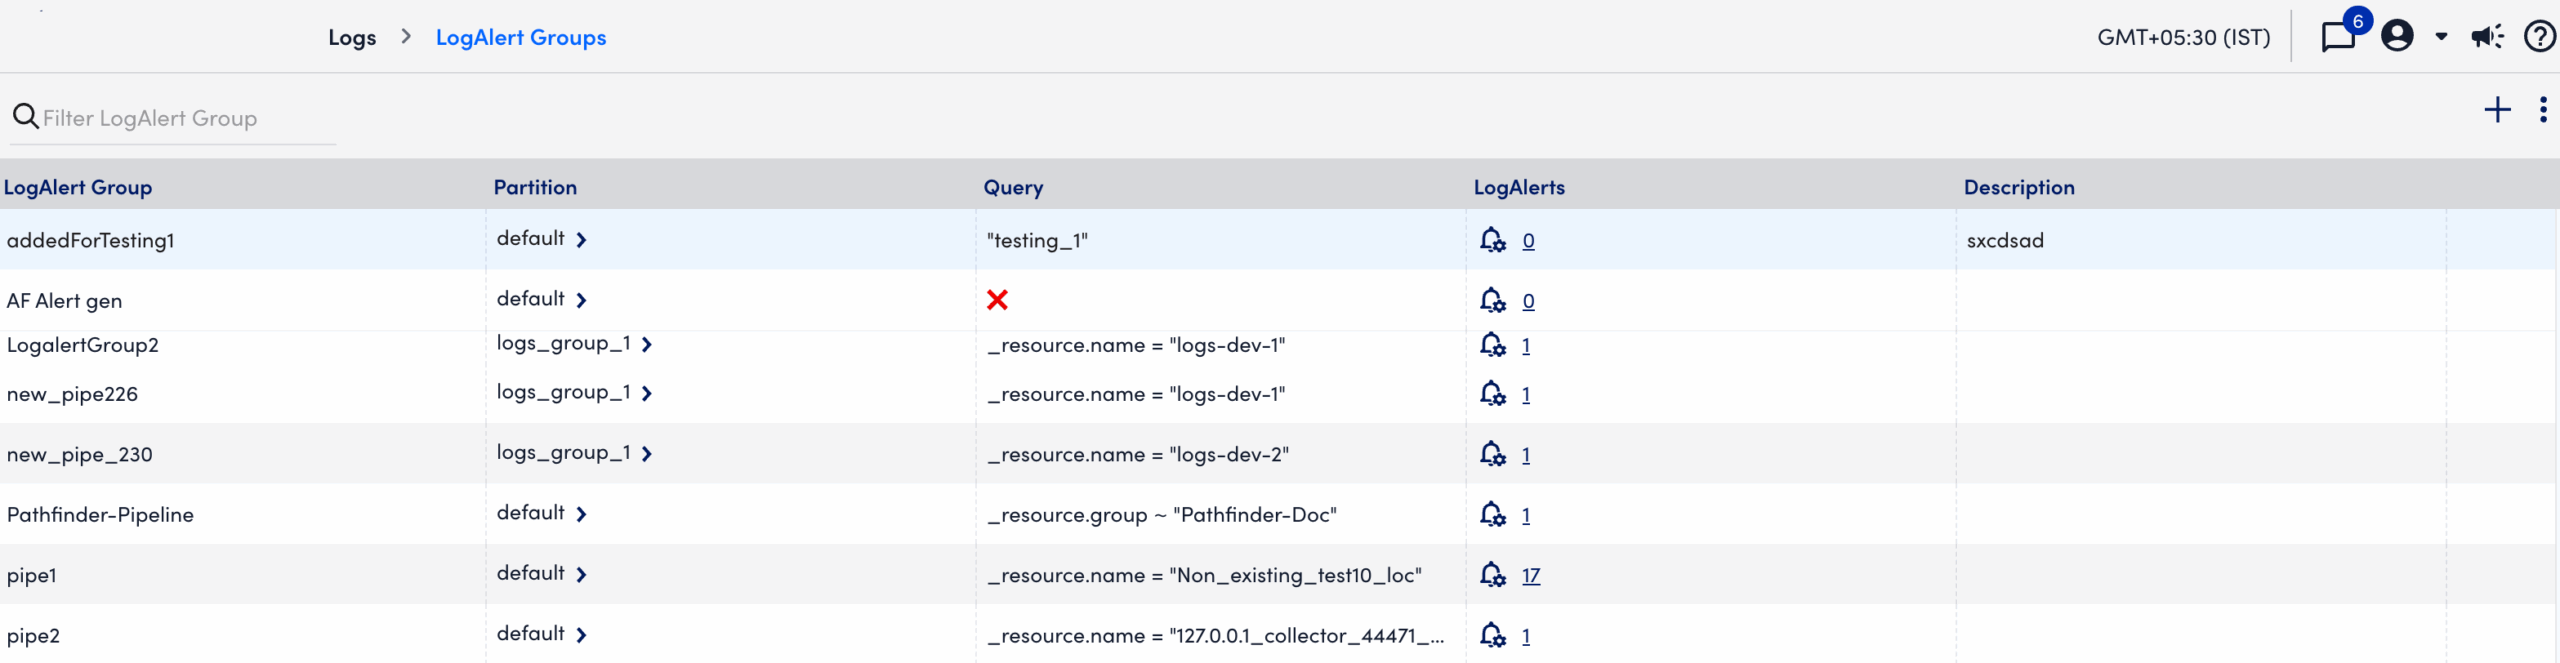Expand logs_group_1 partition chevron for new_pipe_230
Image resolution: width=2560 pixels, height=663 pixels.
(647, 454)
